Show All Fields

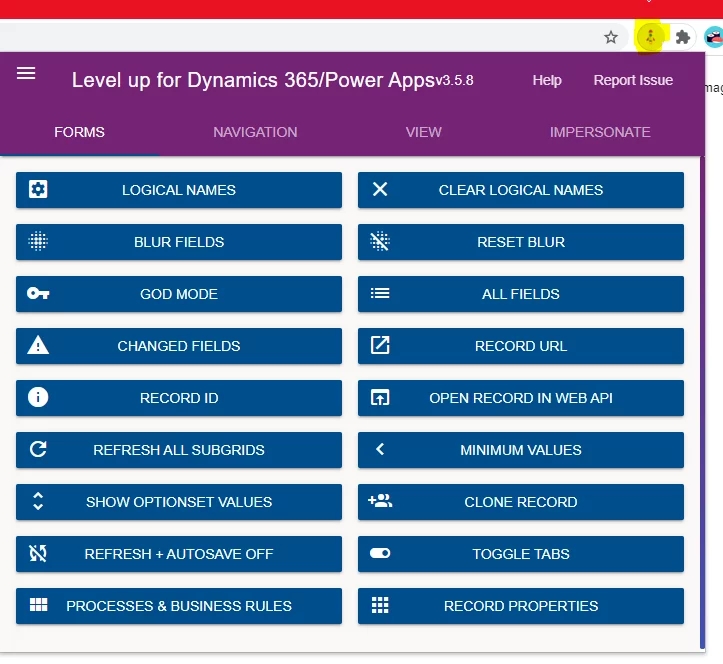pyautogui.click(x=521, y=294)
